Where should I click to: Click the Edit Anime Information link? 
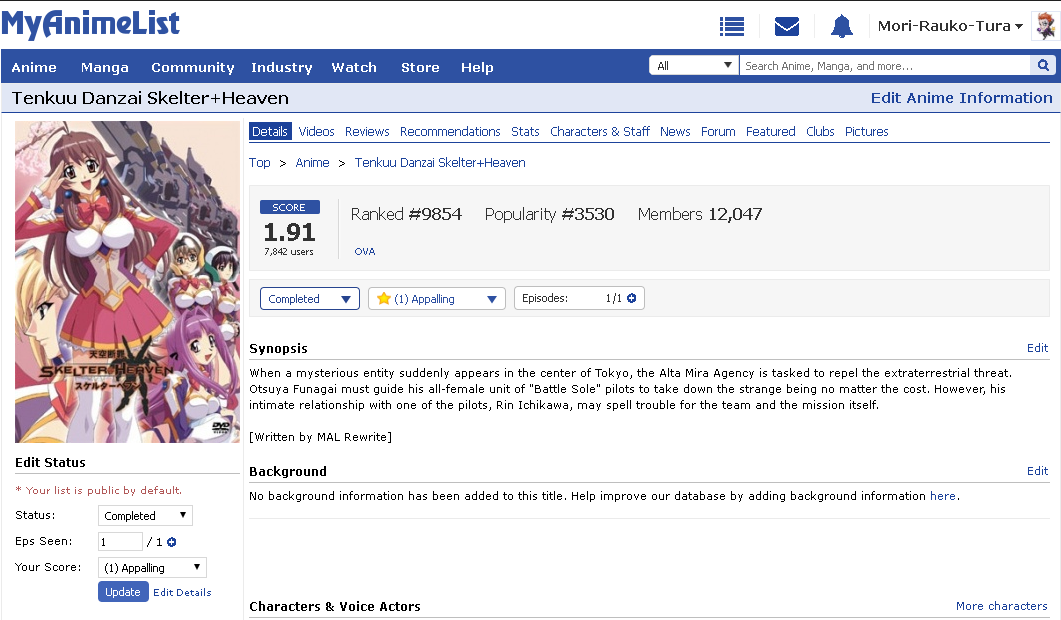coord(961,98)
